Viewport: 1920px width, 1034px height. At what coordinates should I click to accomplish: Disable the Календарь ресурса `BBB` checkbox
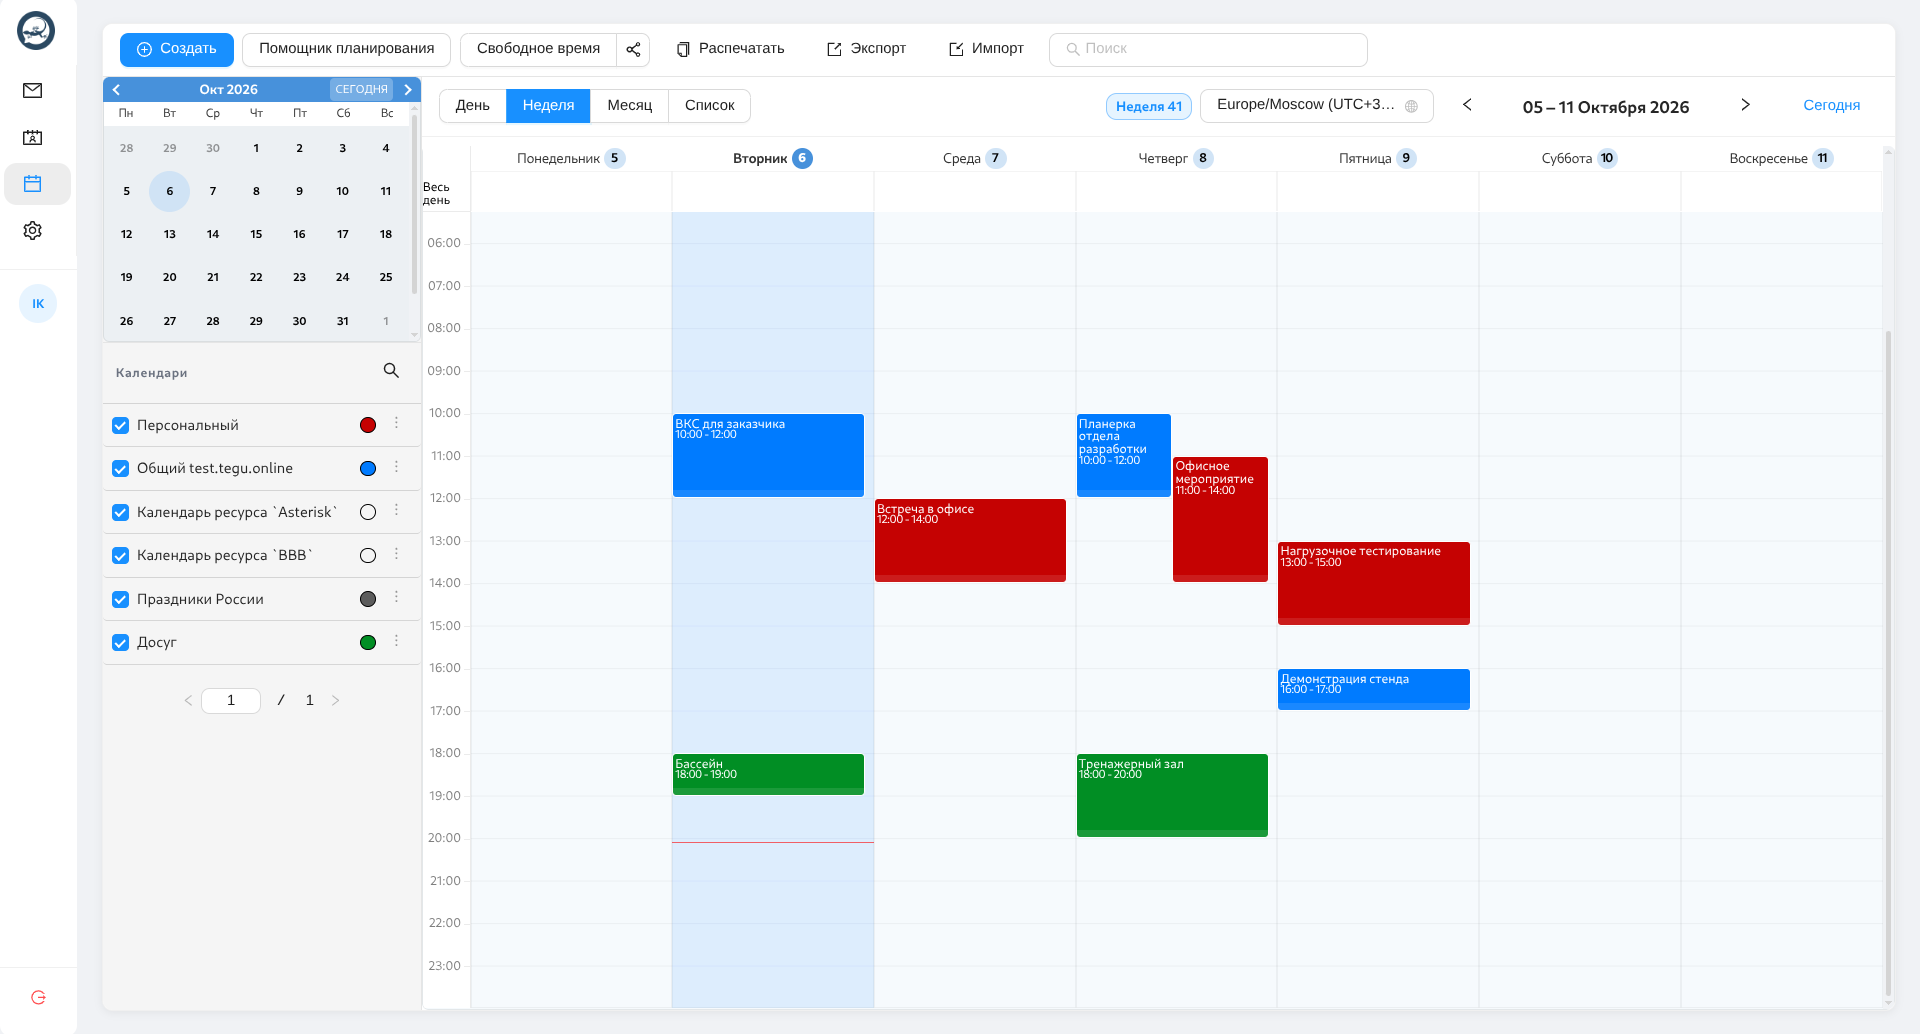click(x=121, y=556)
